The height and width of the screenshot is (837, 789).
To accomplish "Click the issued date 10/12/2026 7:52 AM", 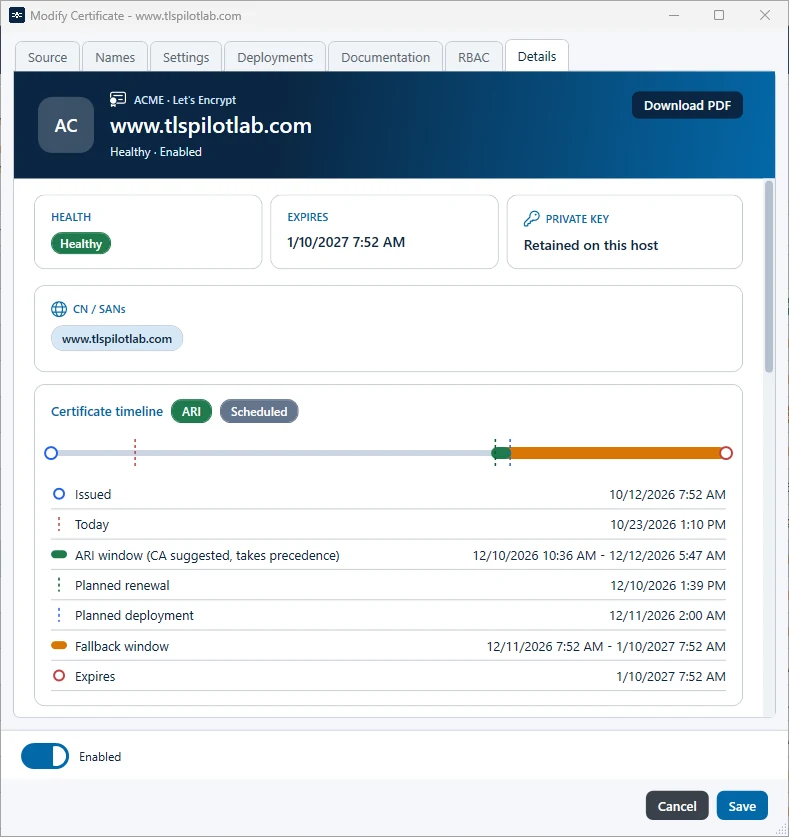I will coord(667,494).
